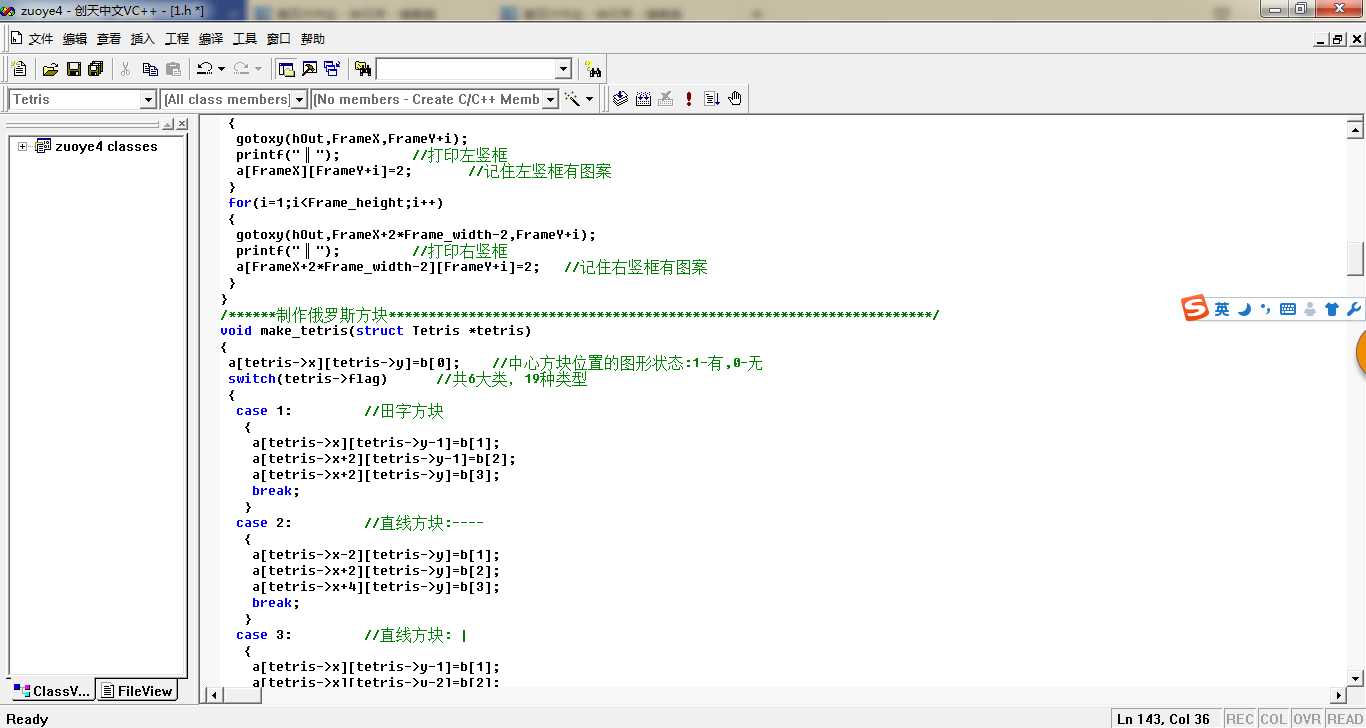Viewport: 1366px width, 728px height.
Task: Open the 文件 menu
Action: [40, 39]
